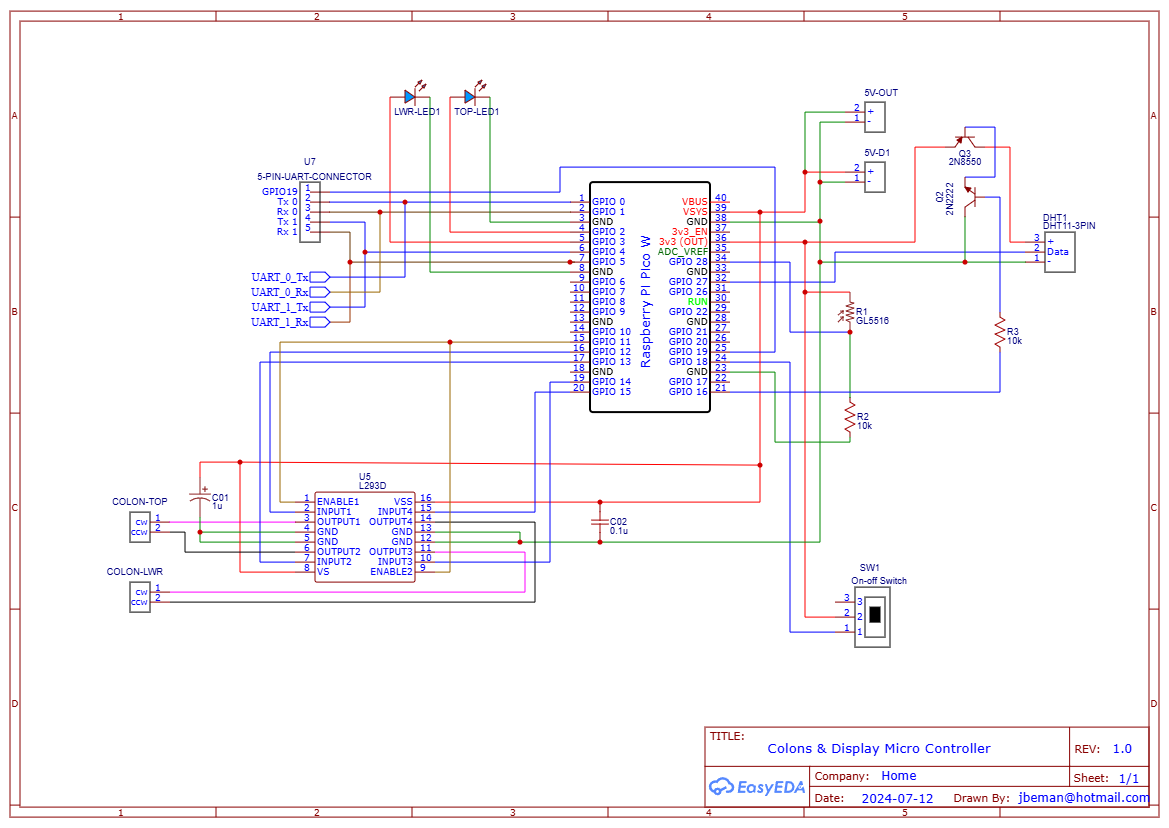1169x828 pixels.
Task: Select the UART_1_Tx net port flag
Action: [x=319, y=307]
